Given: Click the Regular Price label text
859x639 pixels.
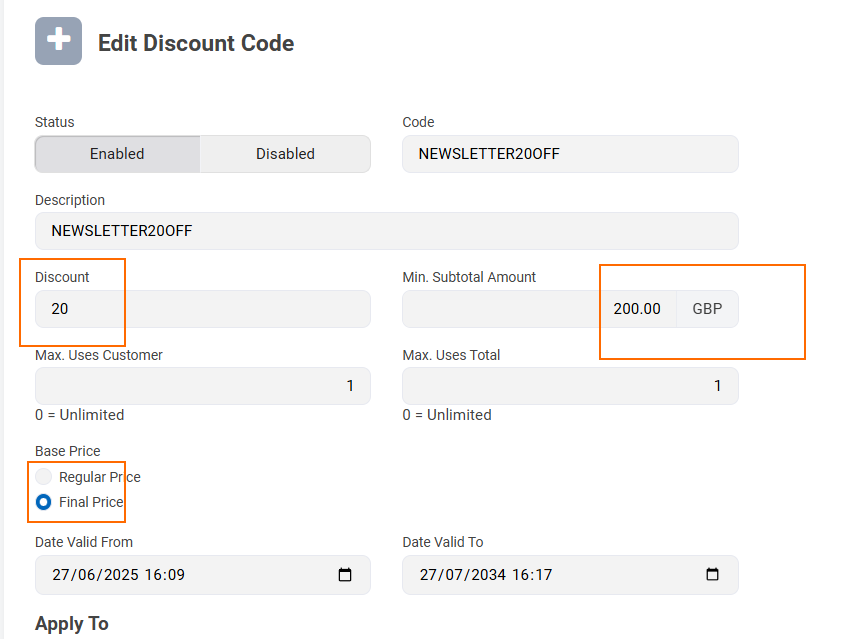Looking at the screenshot, I should (100, 477).
